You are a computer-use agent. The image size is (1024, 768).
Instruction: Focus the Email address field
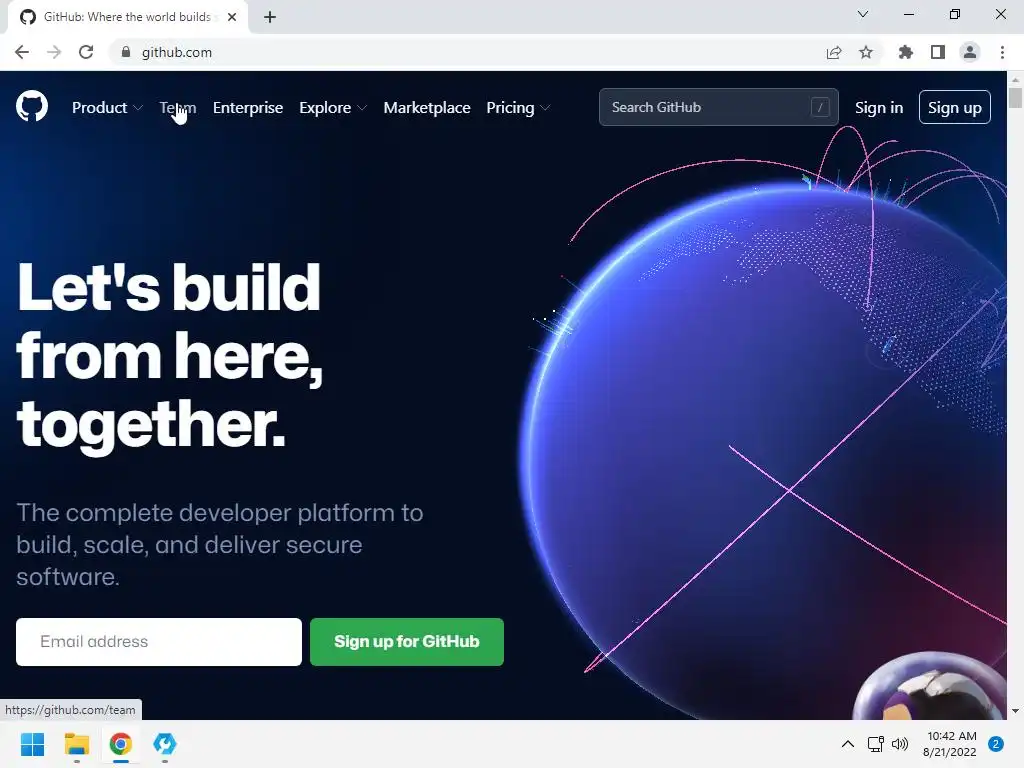tap(159, 642)
